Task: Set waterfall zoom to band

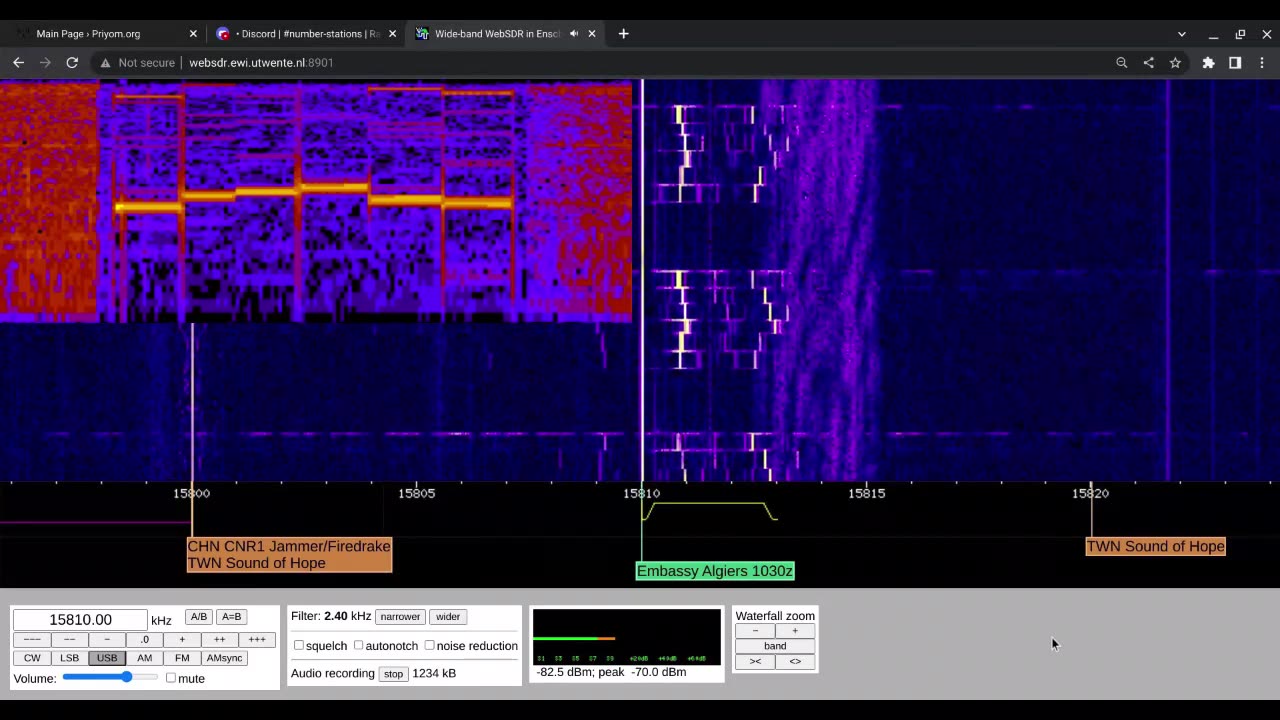Action: pos(775,646)
